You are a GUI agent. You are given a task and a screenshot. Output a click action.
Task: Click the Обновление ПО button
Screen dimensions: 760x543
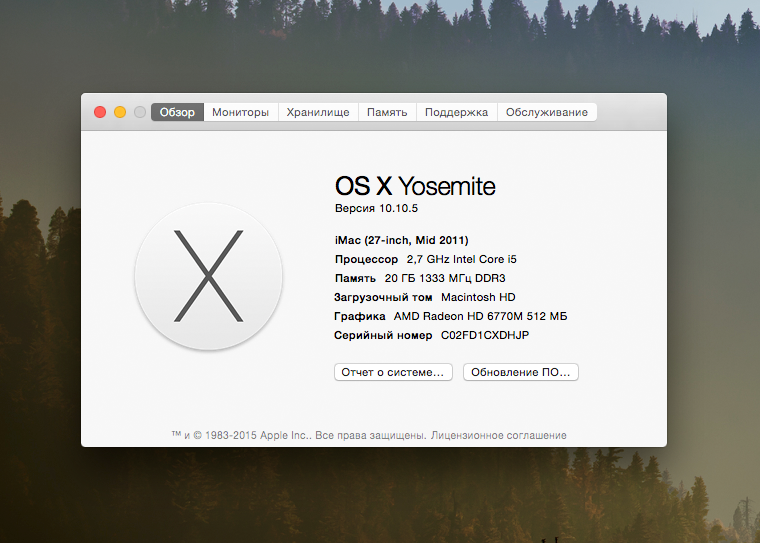point(520,372)
